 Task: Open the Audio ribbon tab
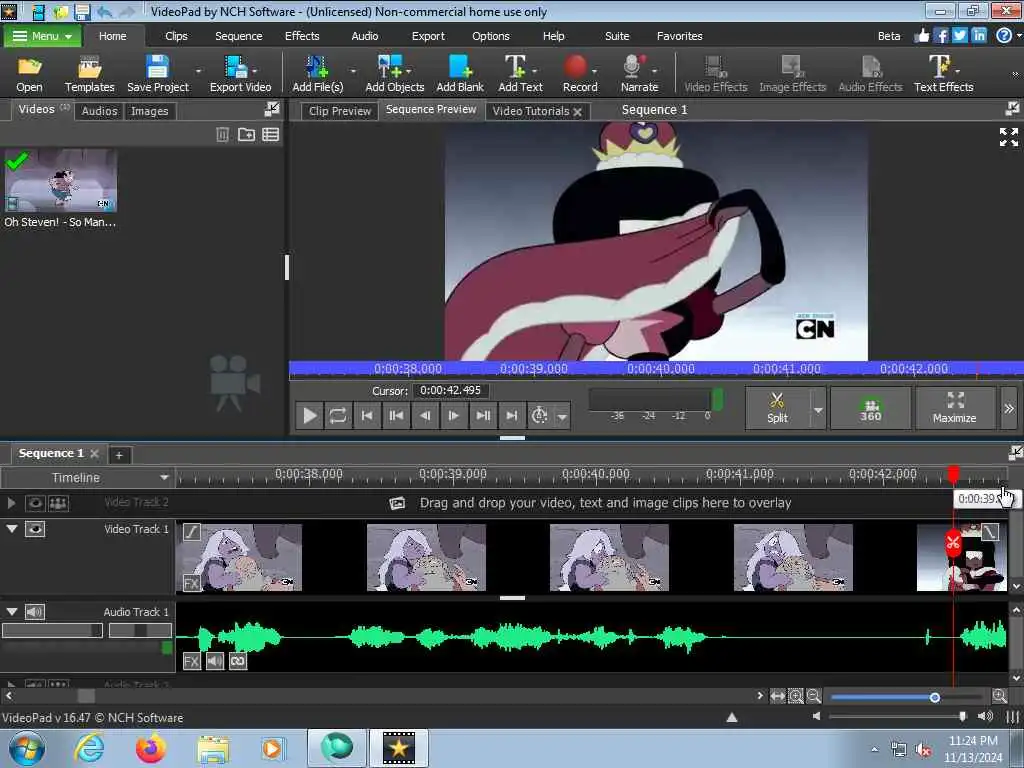[x=364, y=36]
